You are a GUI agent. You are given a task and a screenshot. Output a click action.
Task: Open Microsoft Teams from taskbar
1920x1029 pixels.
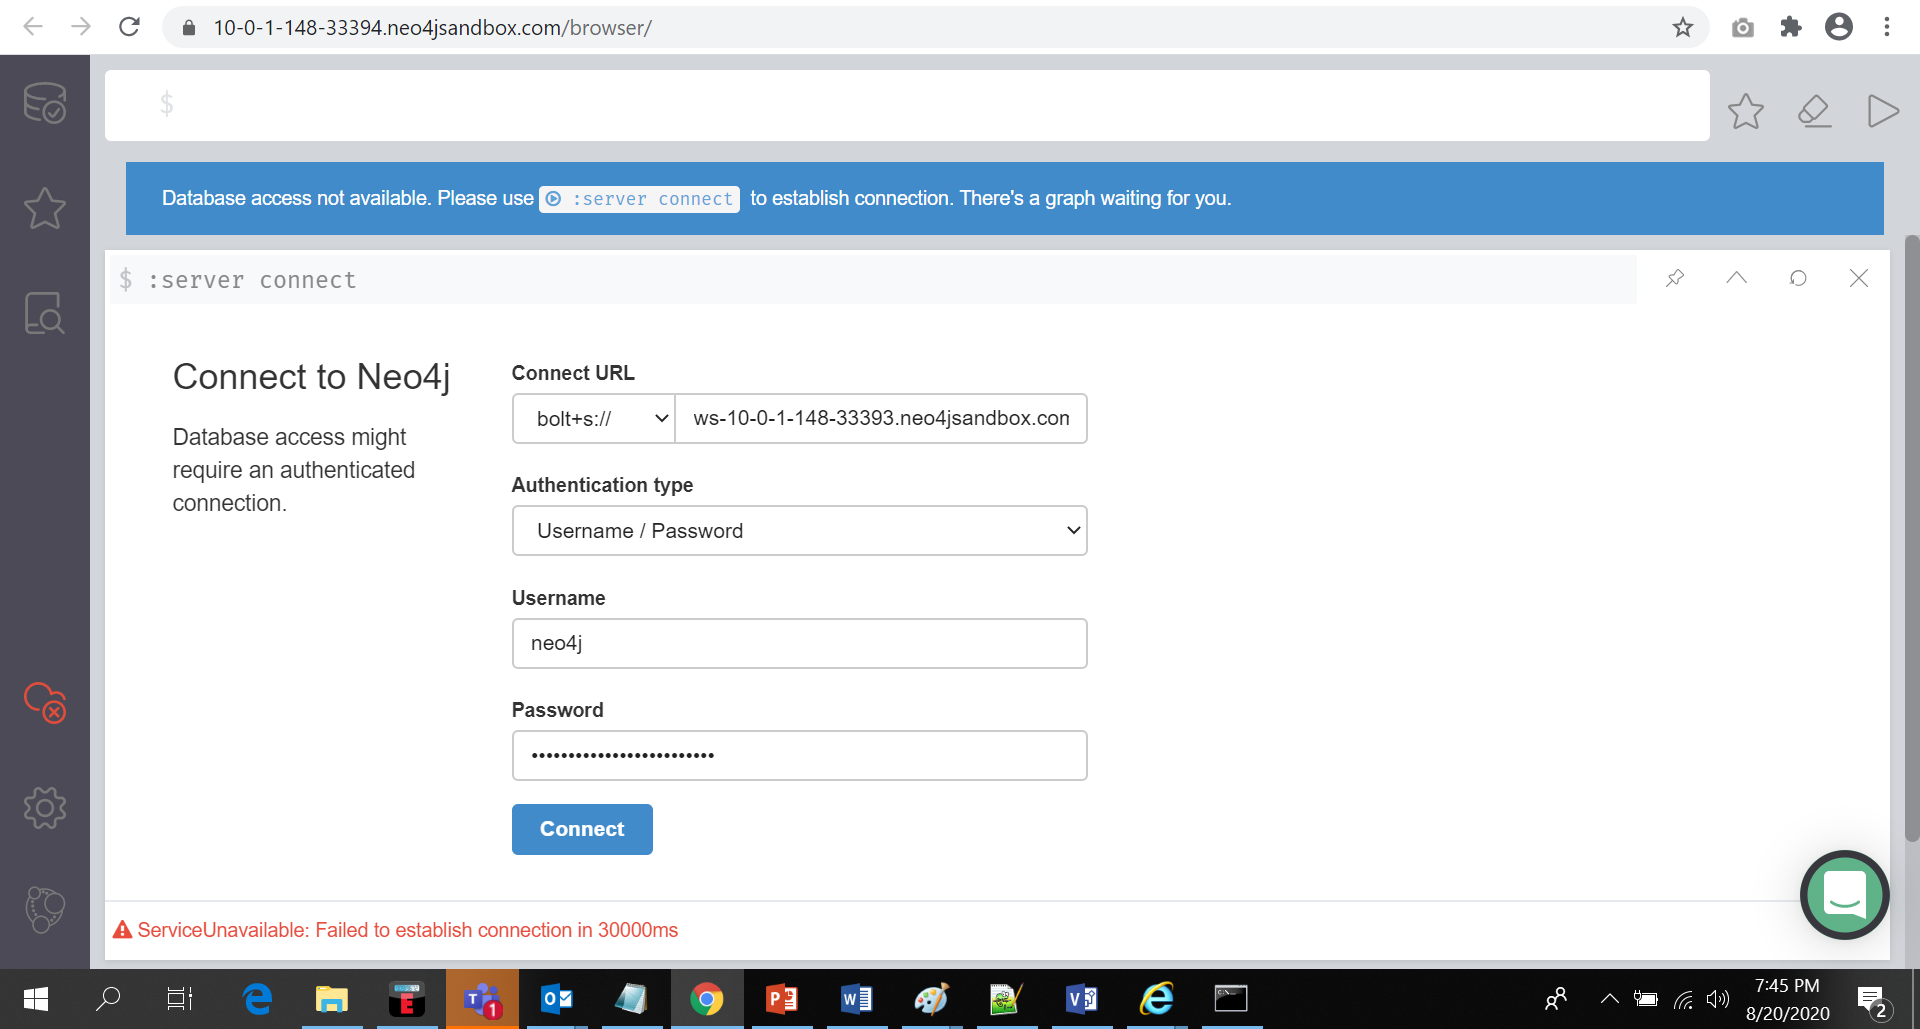coord(482,999)
